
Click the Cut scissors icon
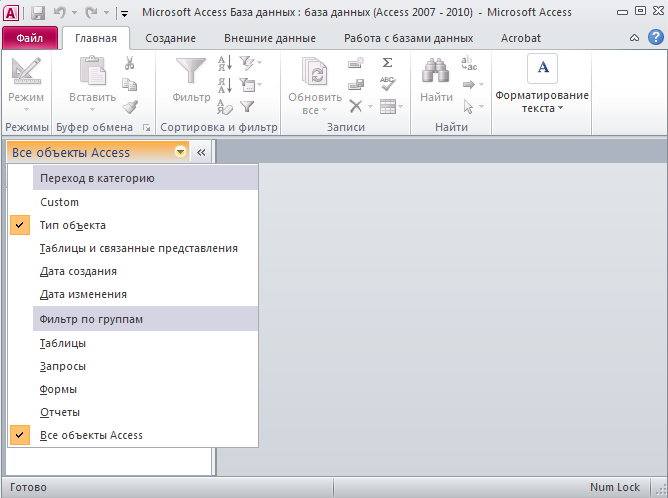130,63
